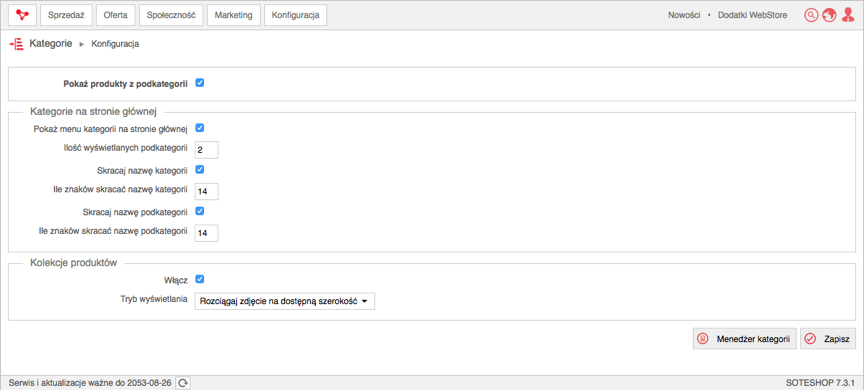864x390 pixels.
Task: Click the checkmark icon on Zapisz
Action: pyautogui.click(x=810, y=339)
